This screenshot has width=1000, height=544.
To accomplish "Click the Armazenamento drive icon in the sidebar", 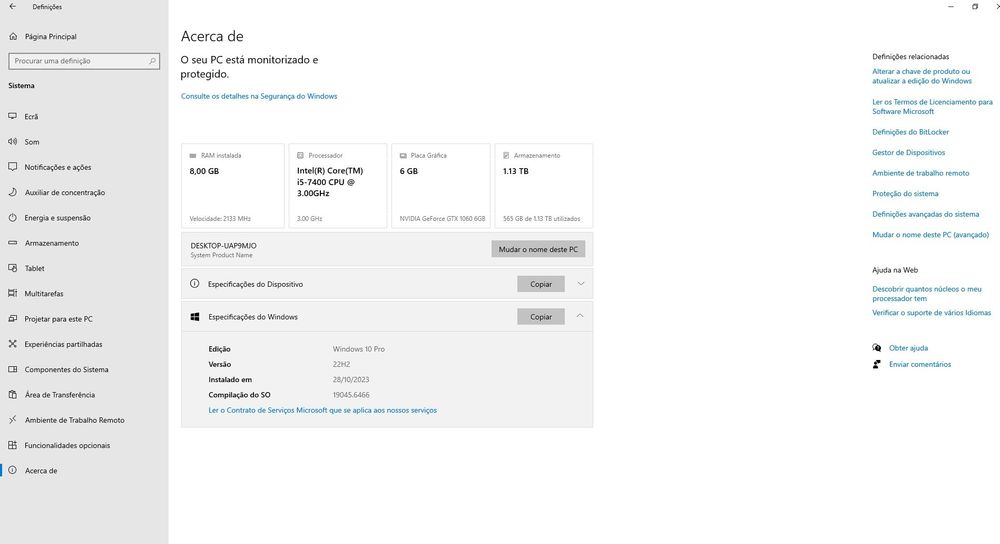I will tap(13, 243).
